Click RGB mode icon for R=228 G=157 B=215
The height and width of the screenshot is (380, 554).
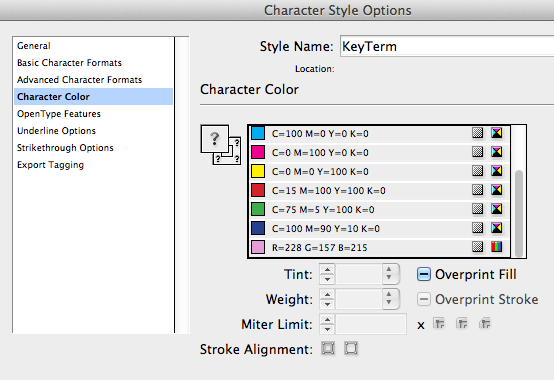(x=496, y=247)
